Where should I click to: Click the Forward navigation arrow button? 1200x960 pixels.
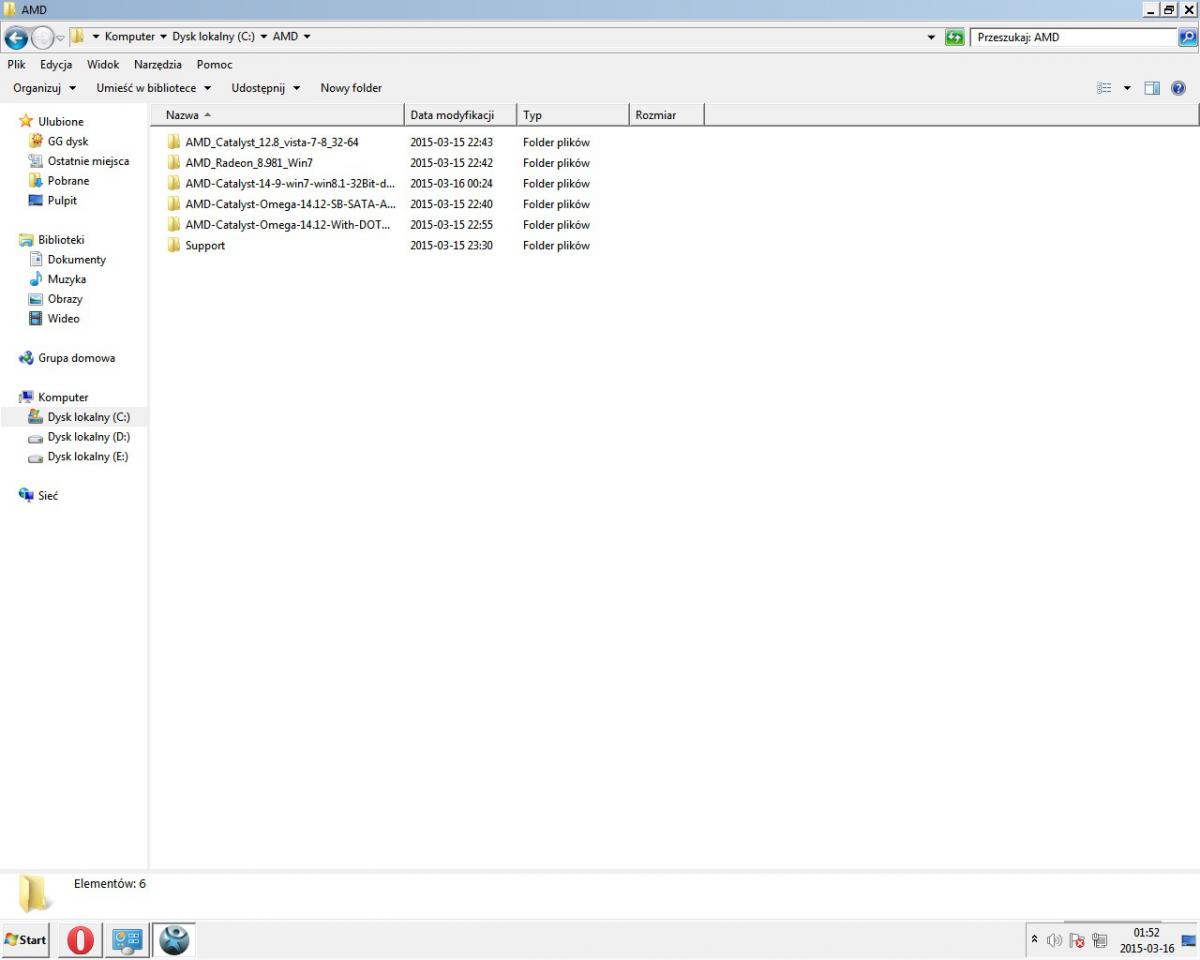click(x=42, y=38)
